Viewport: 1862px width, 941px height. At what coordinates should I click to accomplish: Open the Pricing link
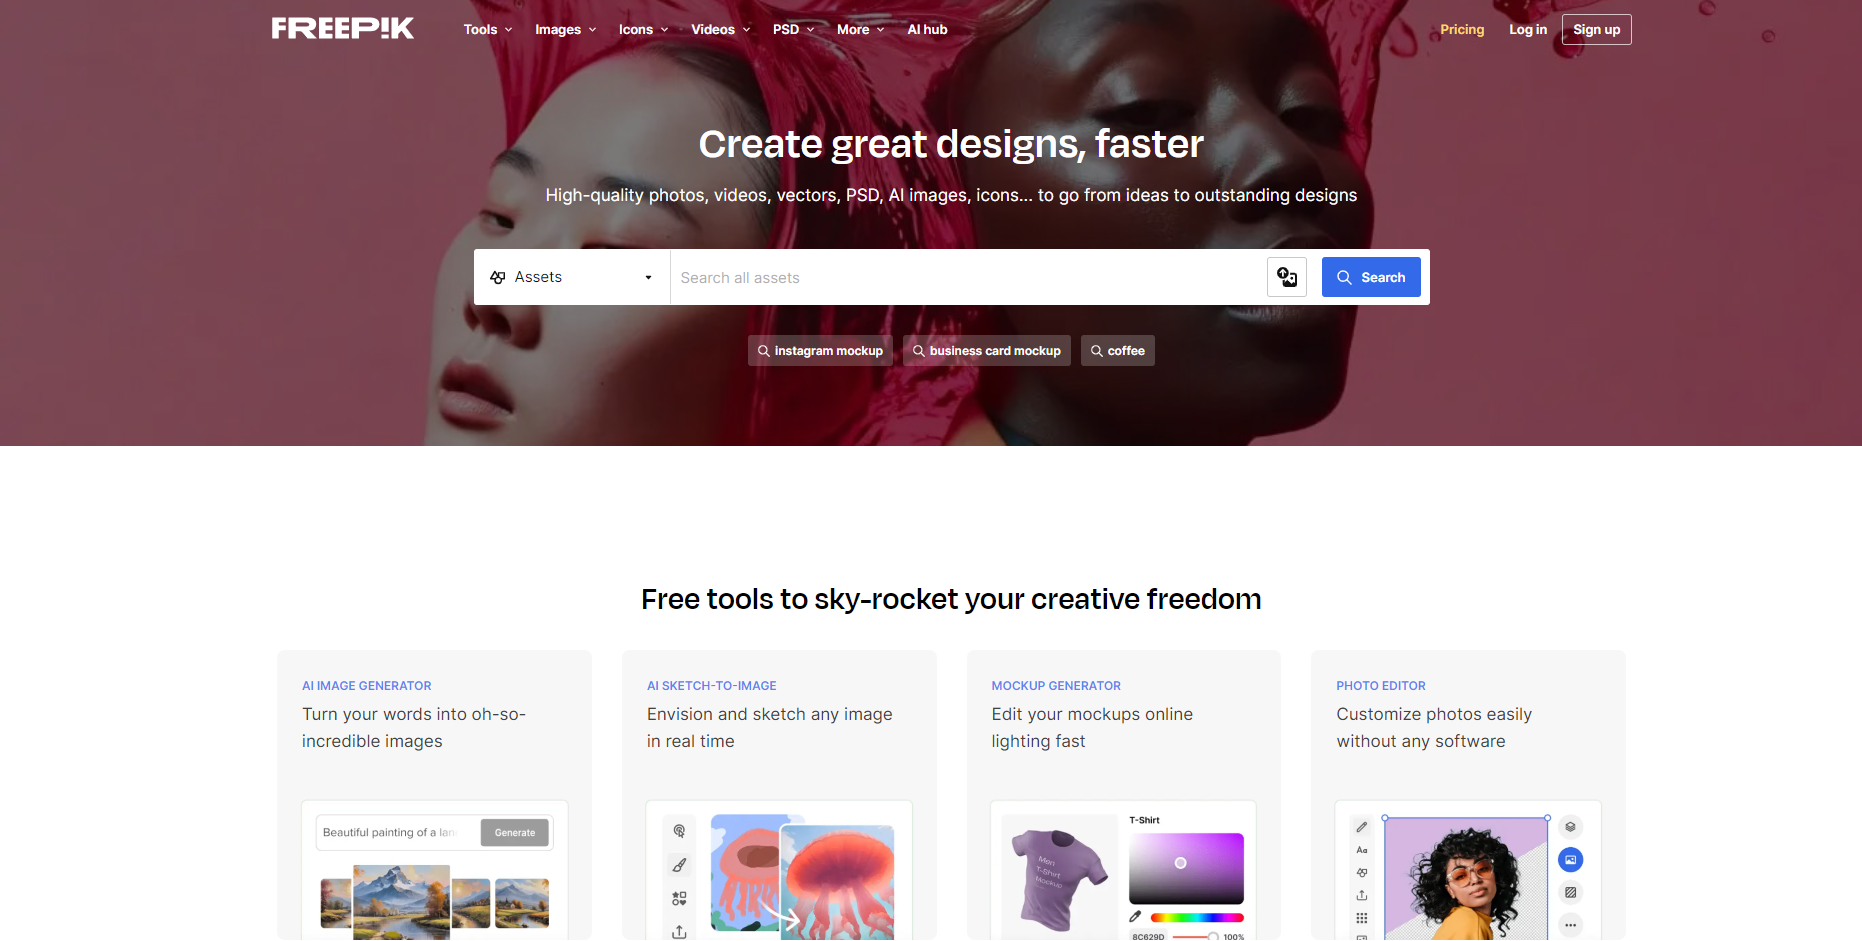click(1462, 29)
